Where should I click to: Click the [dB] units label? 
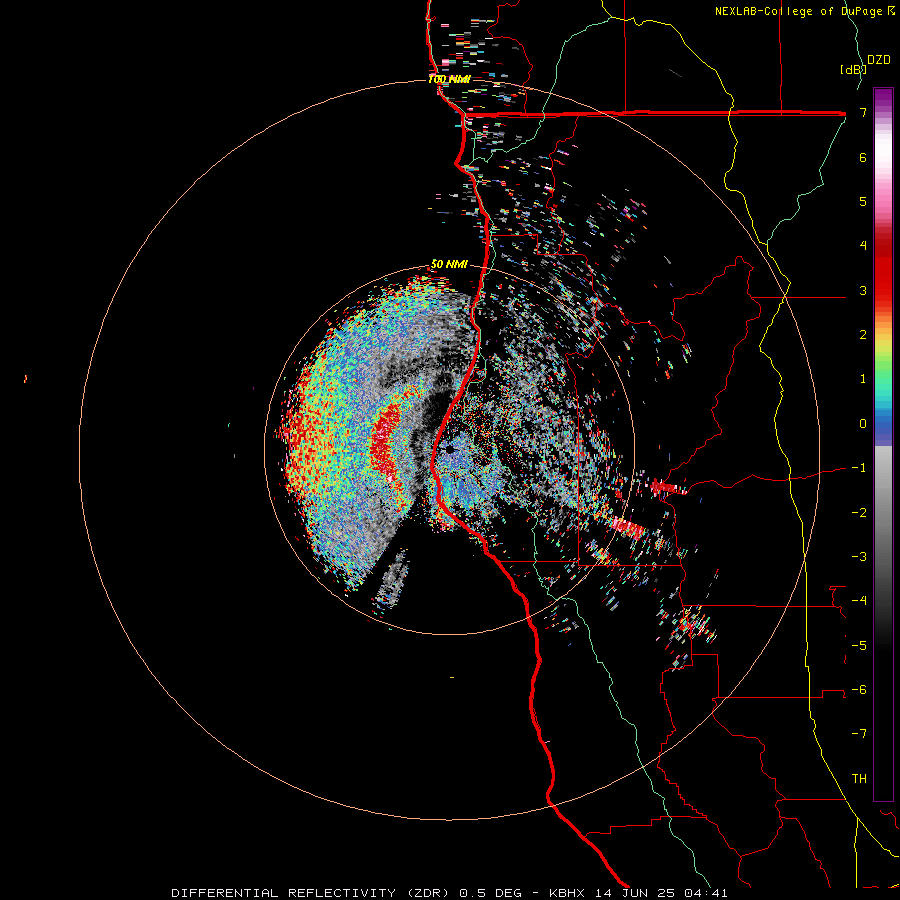(x=853, y=69)
